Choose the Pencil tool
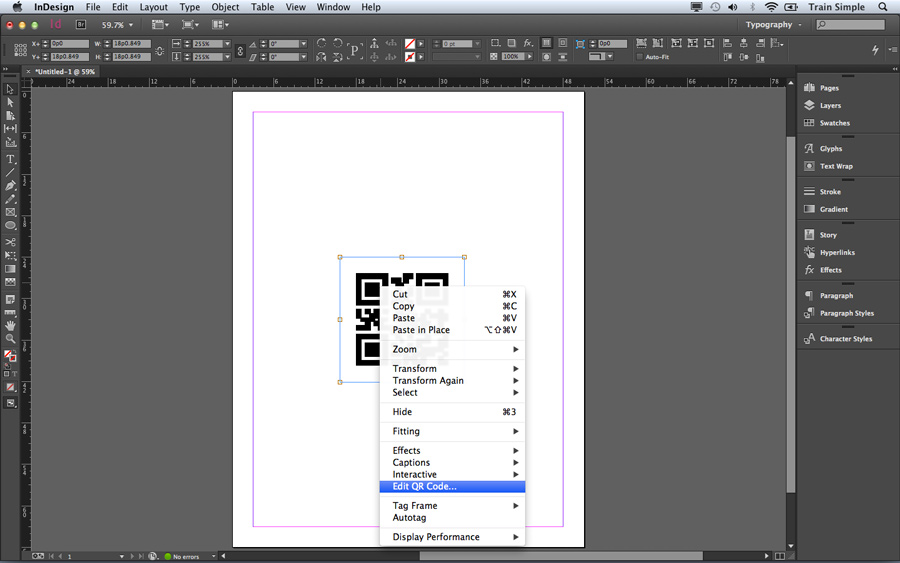 (10, 199)
